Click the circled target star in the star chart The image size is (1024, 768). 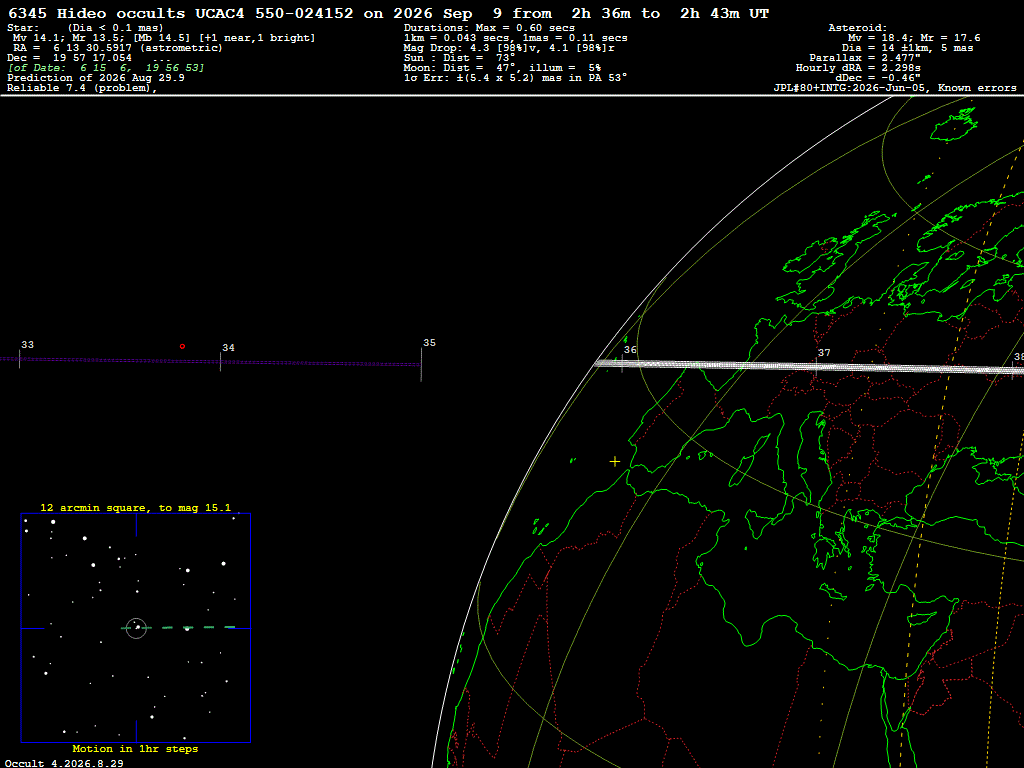click(x=136, y=628)
